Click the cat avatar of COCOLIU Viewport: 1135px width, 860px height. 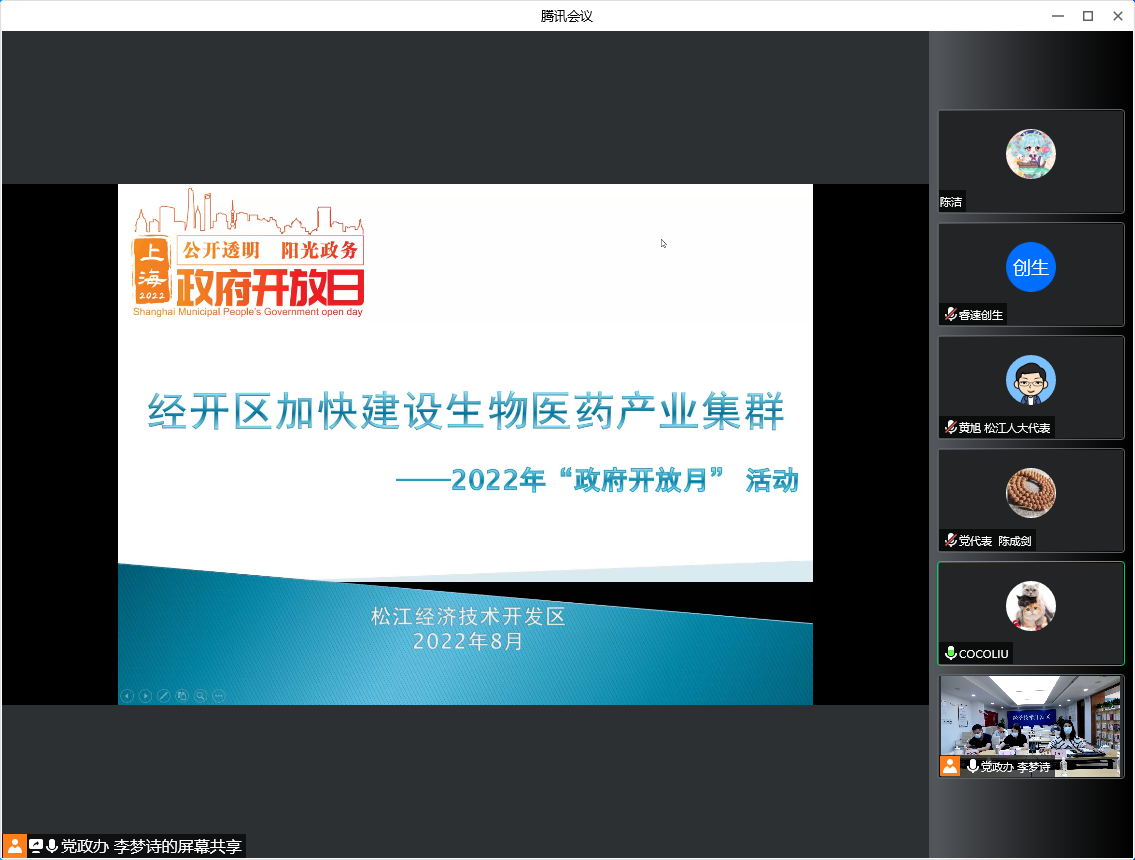pos(1030,606)
